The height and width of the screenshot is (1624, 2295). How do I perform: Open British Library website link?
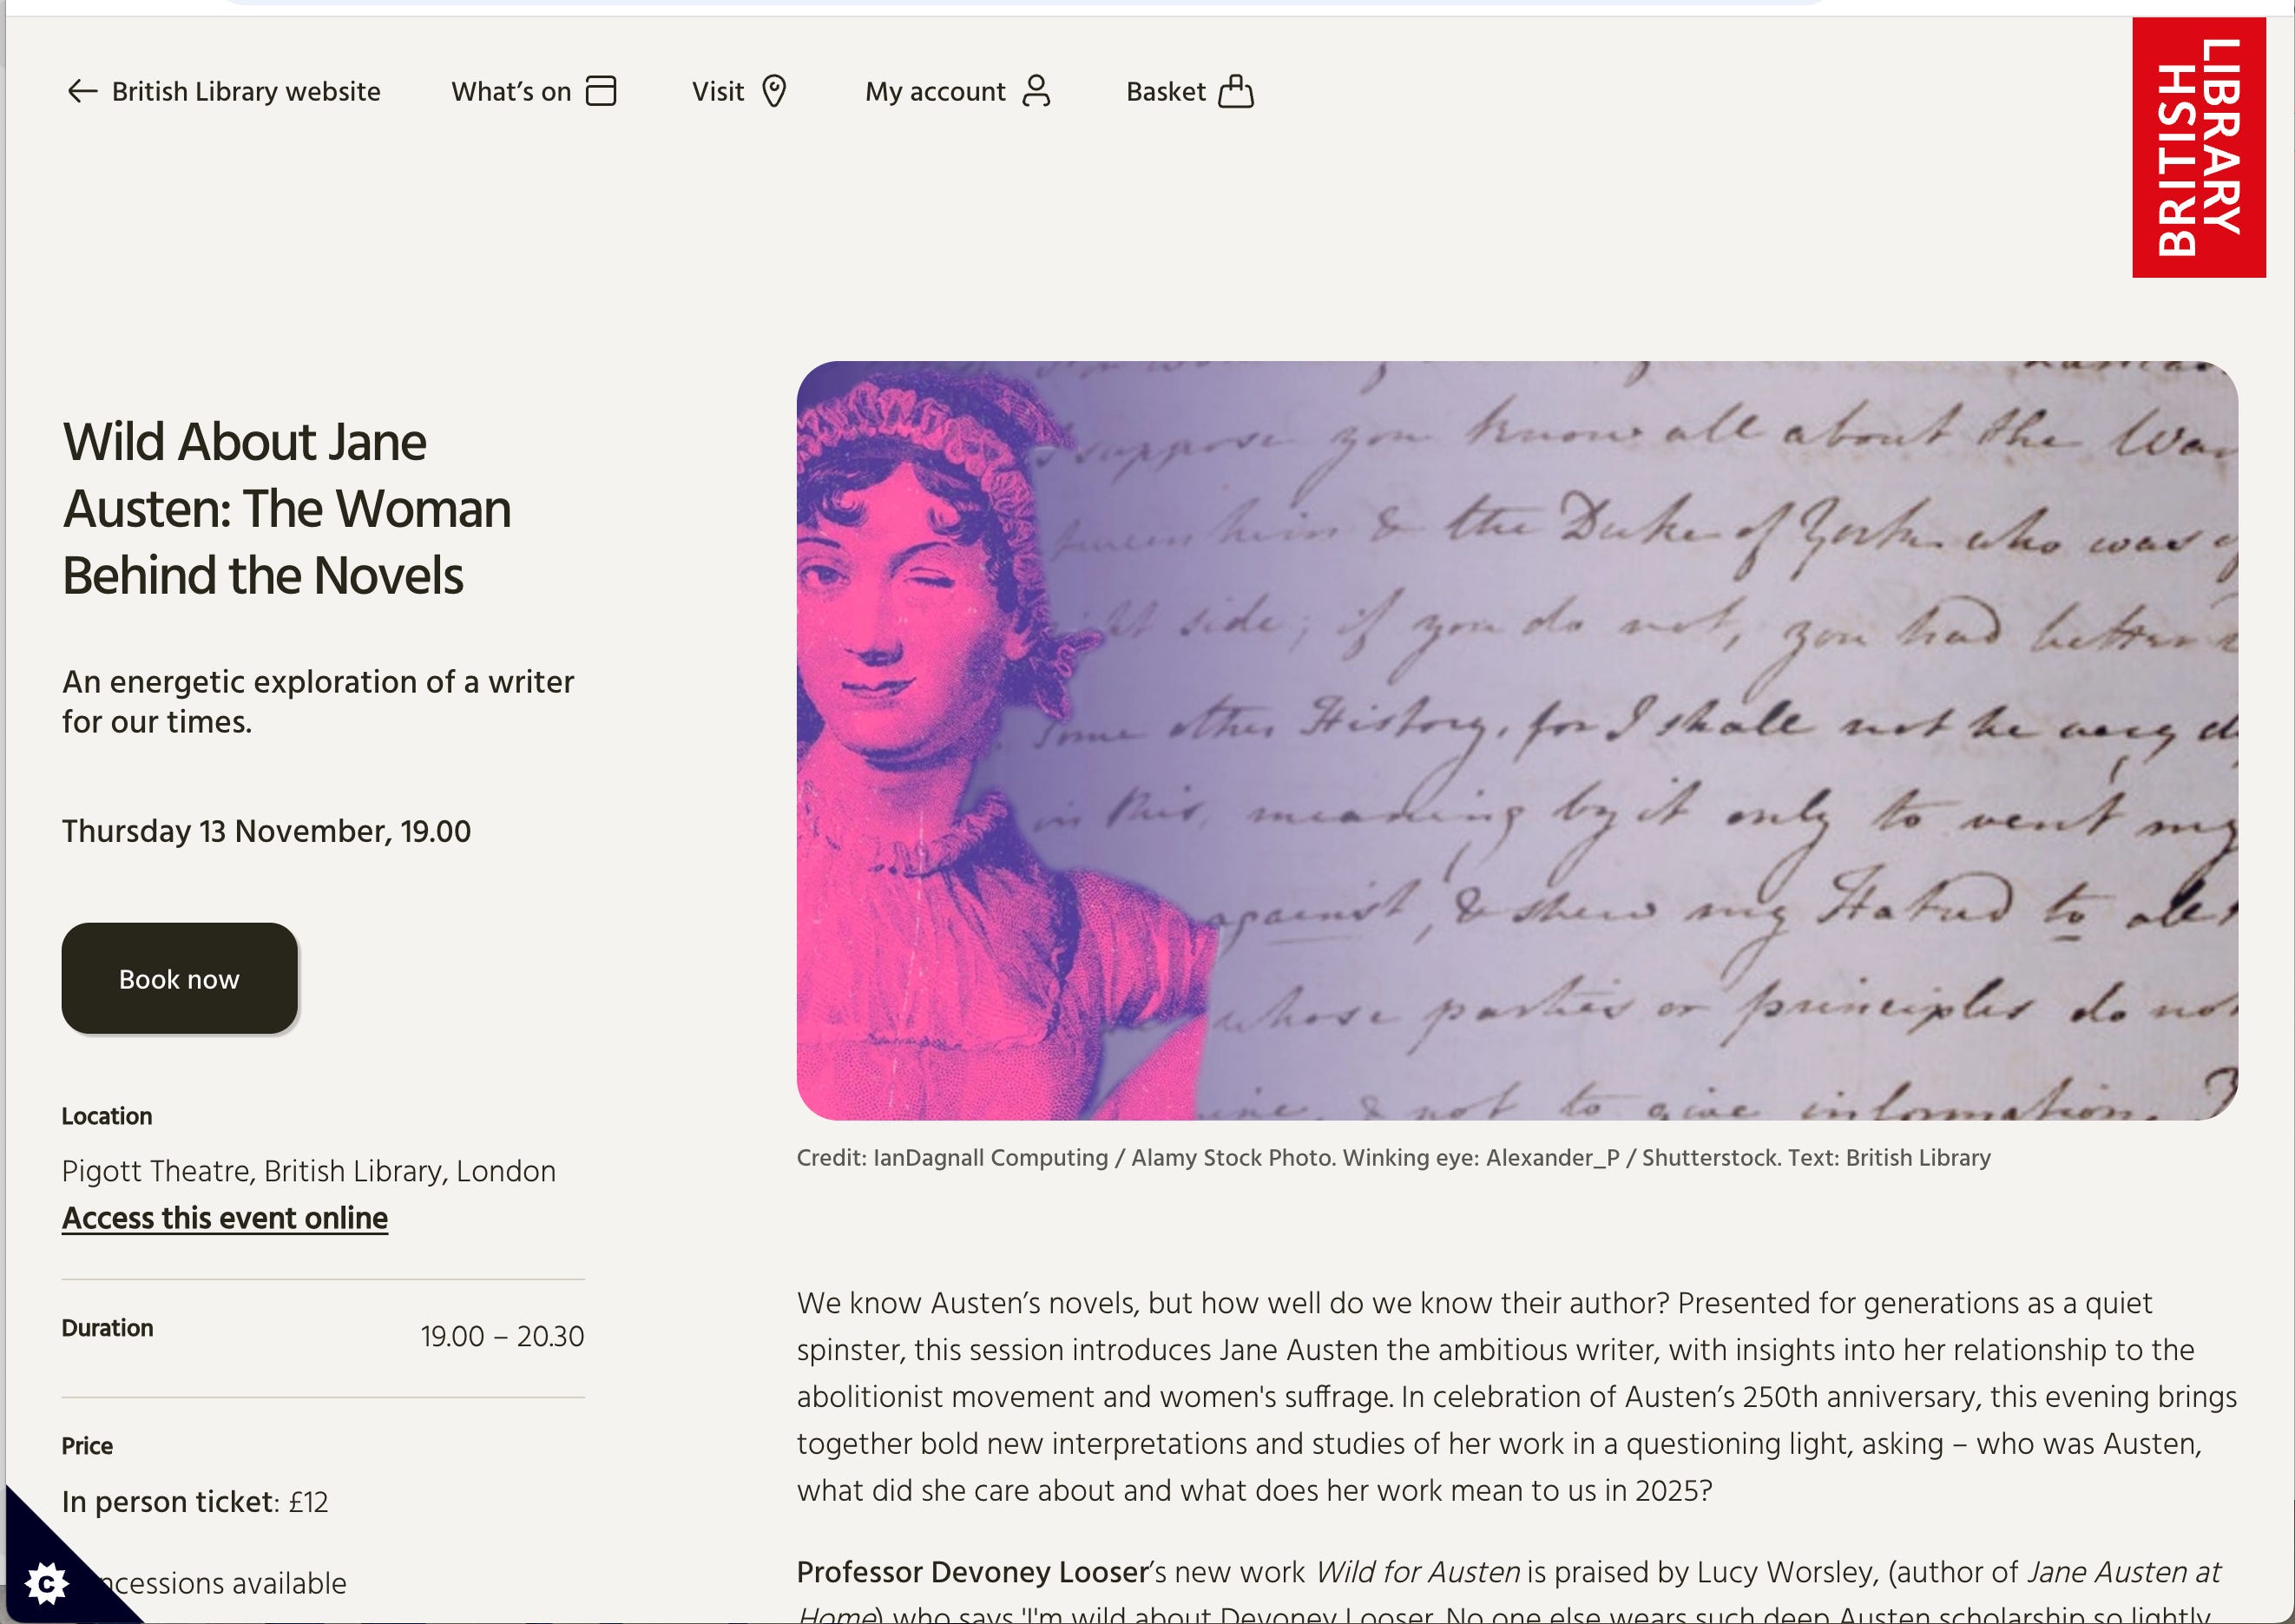[x=246, y=92]
